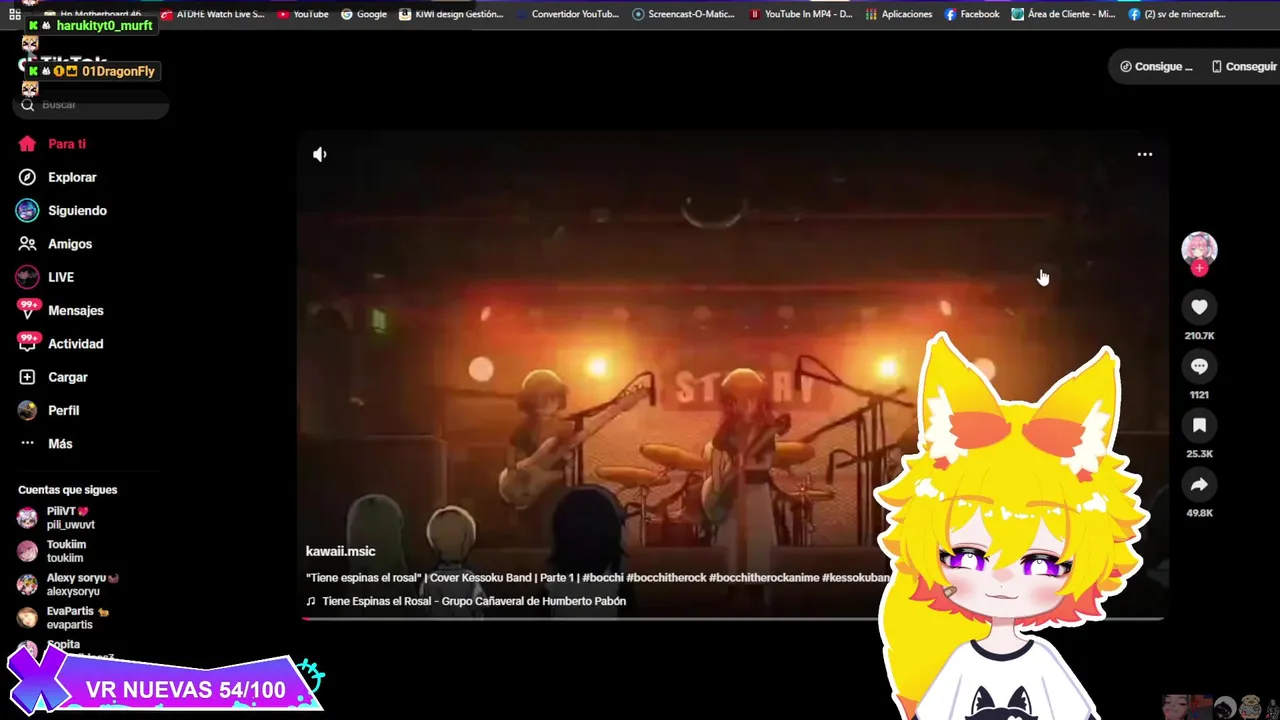Viewport: 1280px width, 720px height.
Task: Open the Aplicaciones bookmark
Action: coord(899,14)
